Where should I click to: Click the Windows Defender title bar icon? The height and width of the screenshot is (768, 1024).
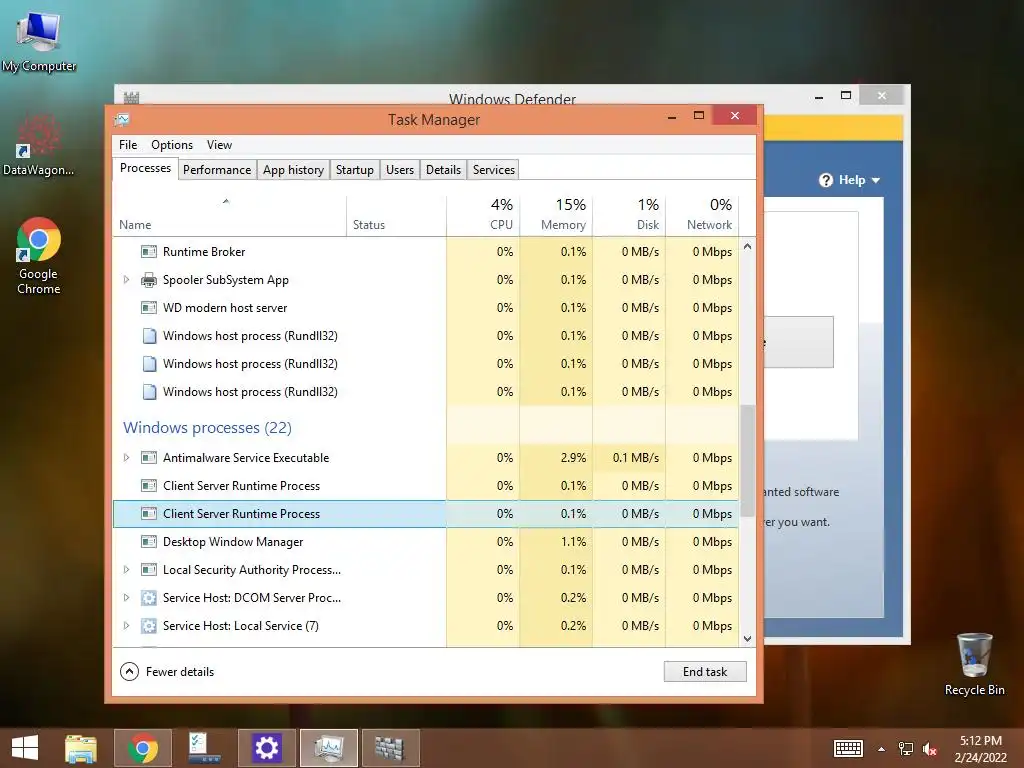tap(131, 97)
